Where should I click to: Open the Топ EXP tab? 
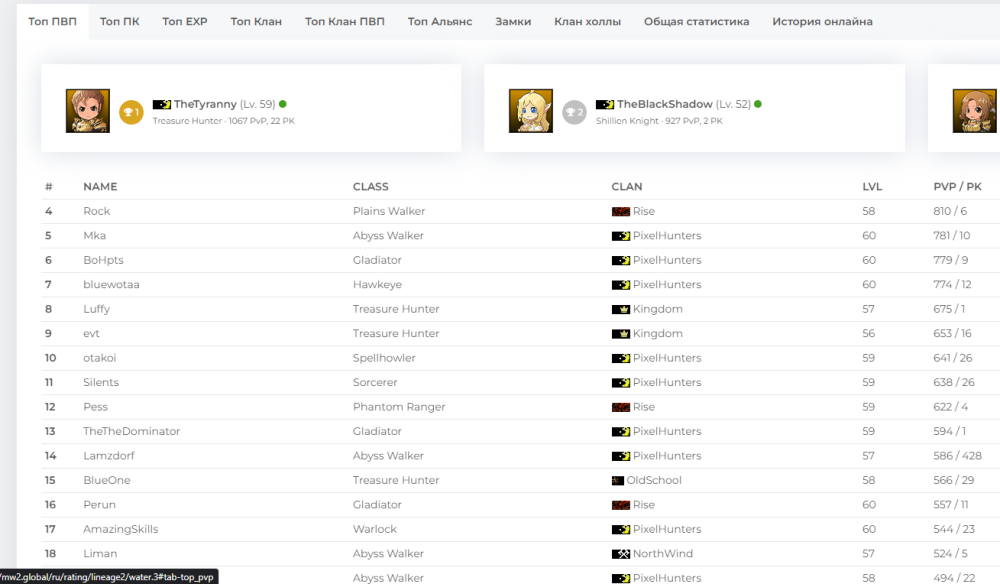185,21
